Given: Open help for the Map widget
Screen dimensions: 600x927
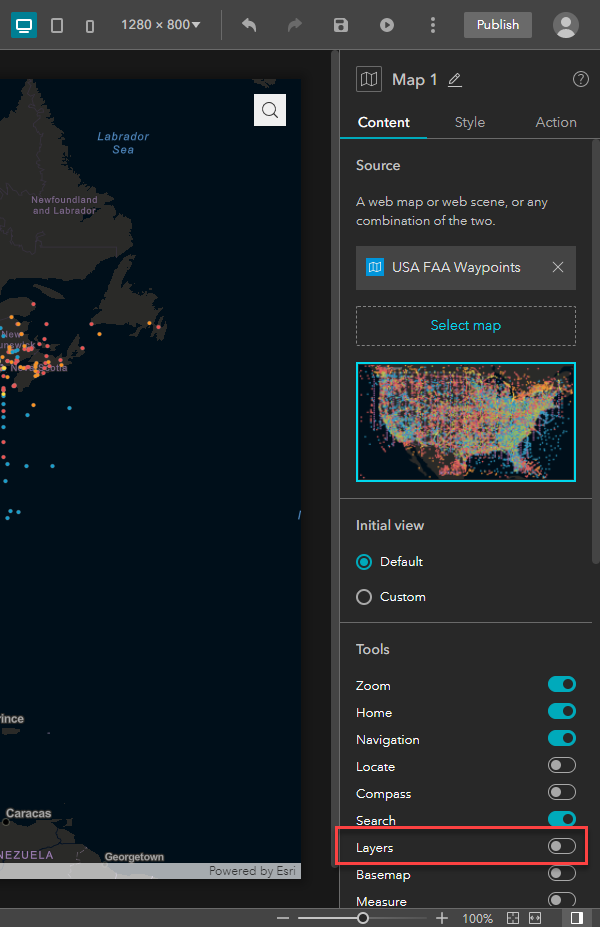Looking at the screenshot, I should point(580,79).
